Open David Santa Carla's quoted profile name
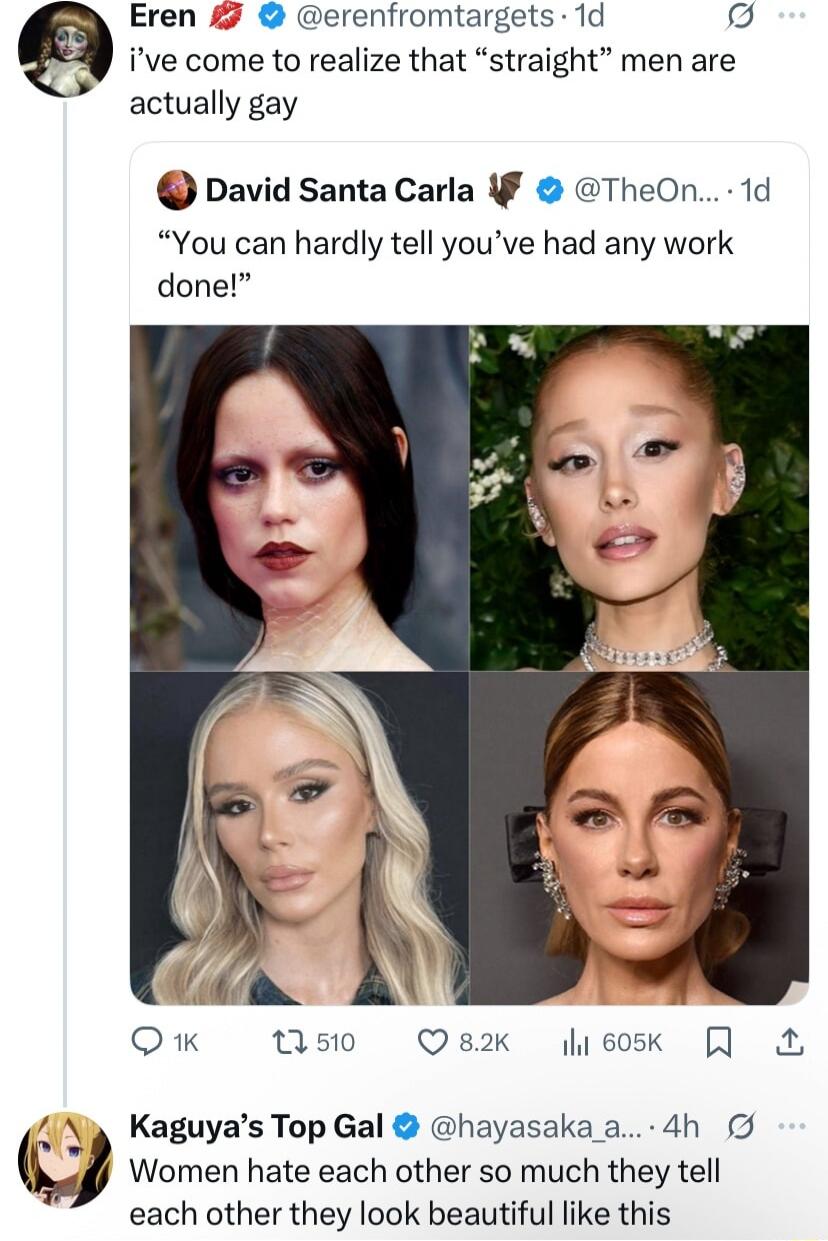Viewport: 828px width, 1241px height. (340, 188)
